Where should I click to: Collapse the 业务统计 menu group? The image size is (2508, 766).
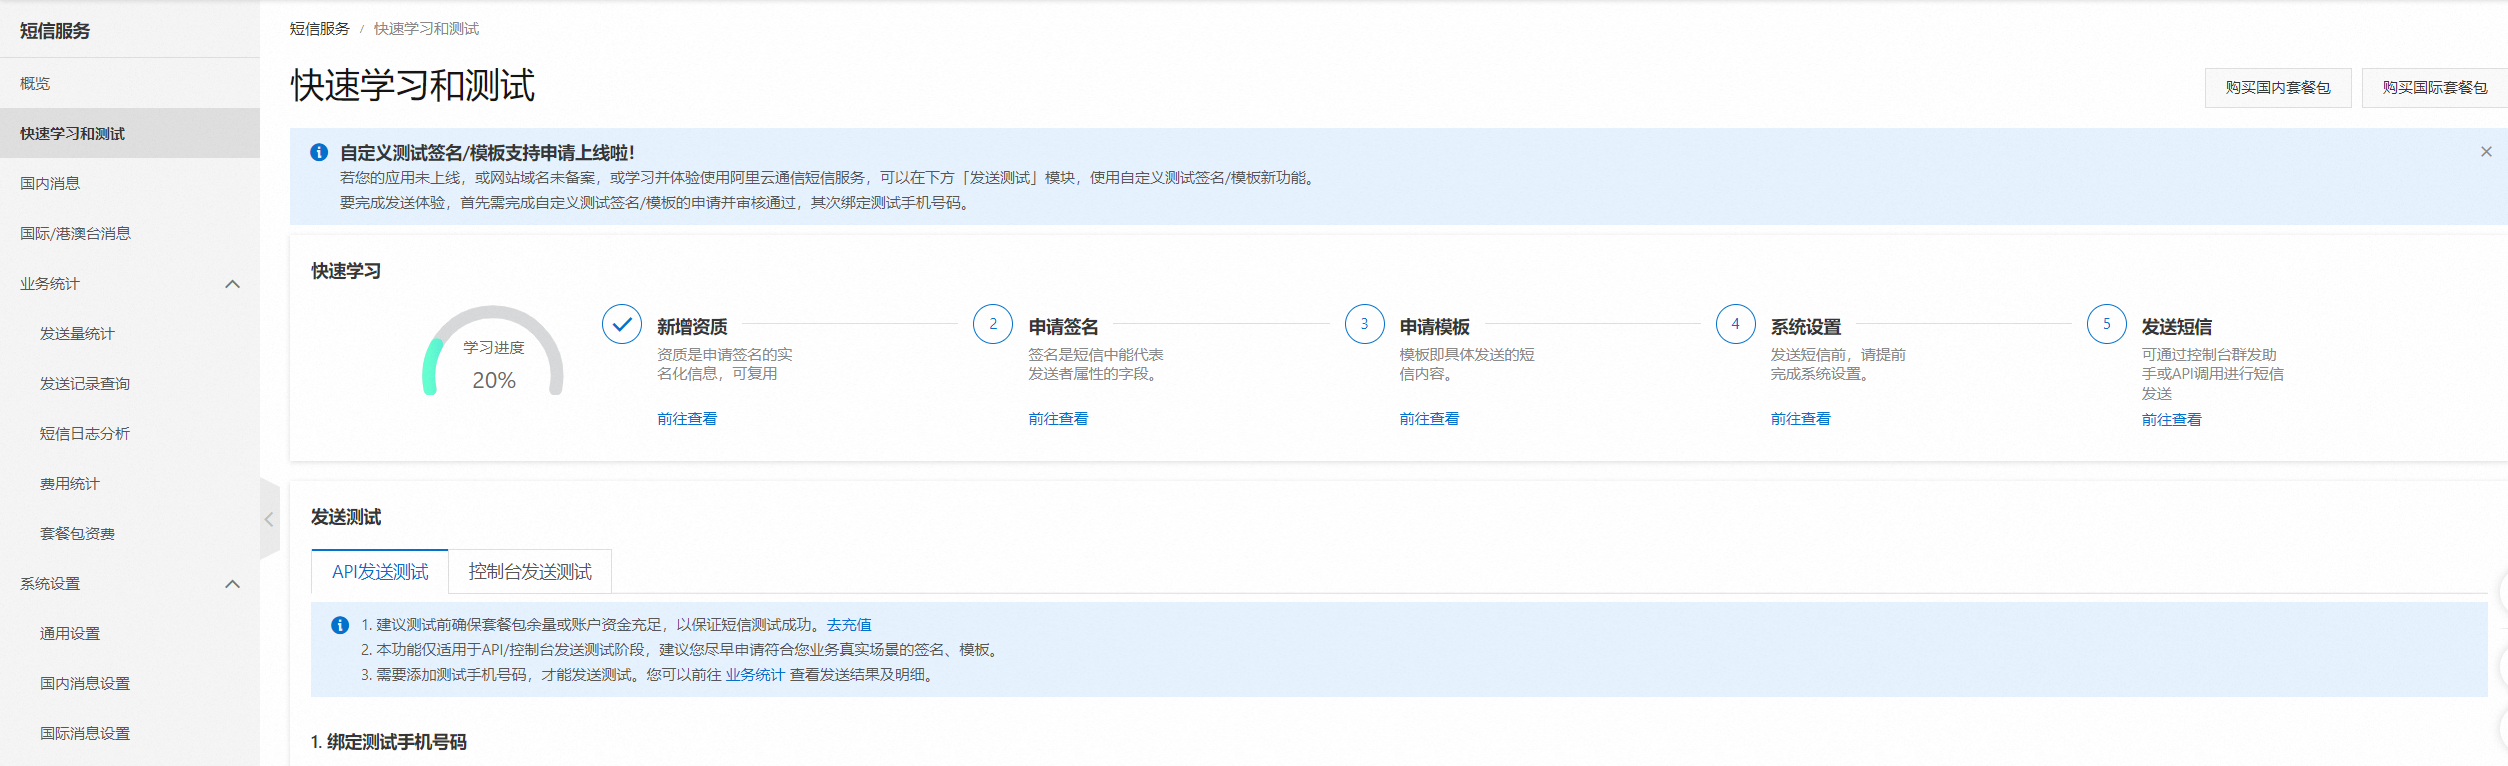click(232, 284)
